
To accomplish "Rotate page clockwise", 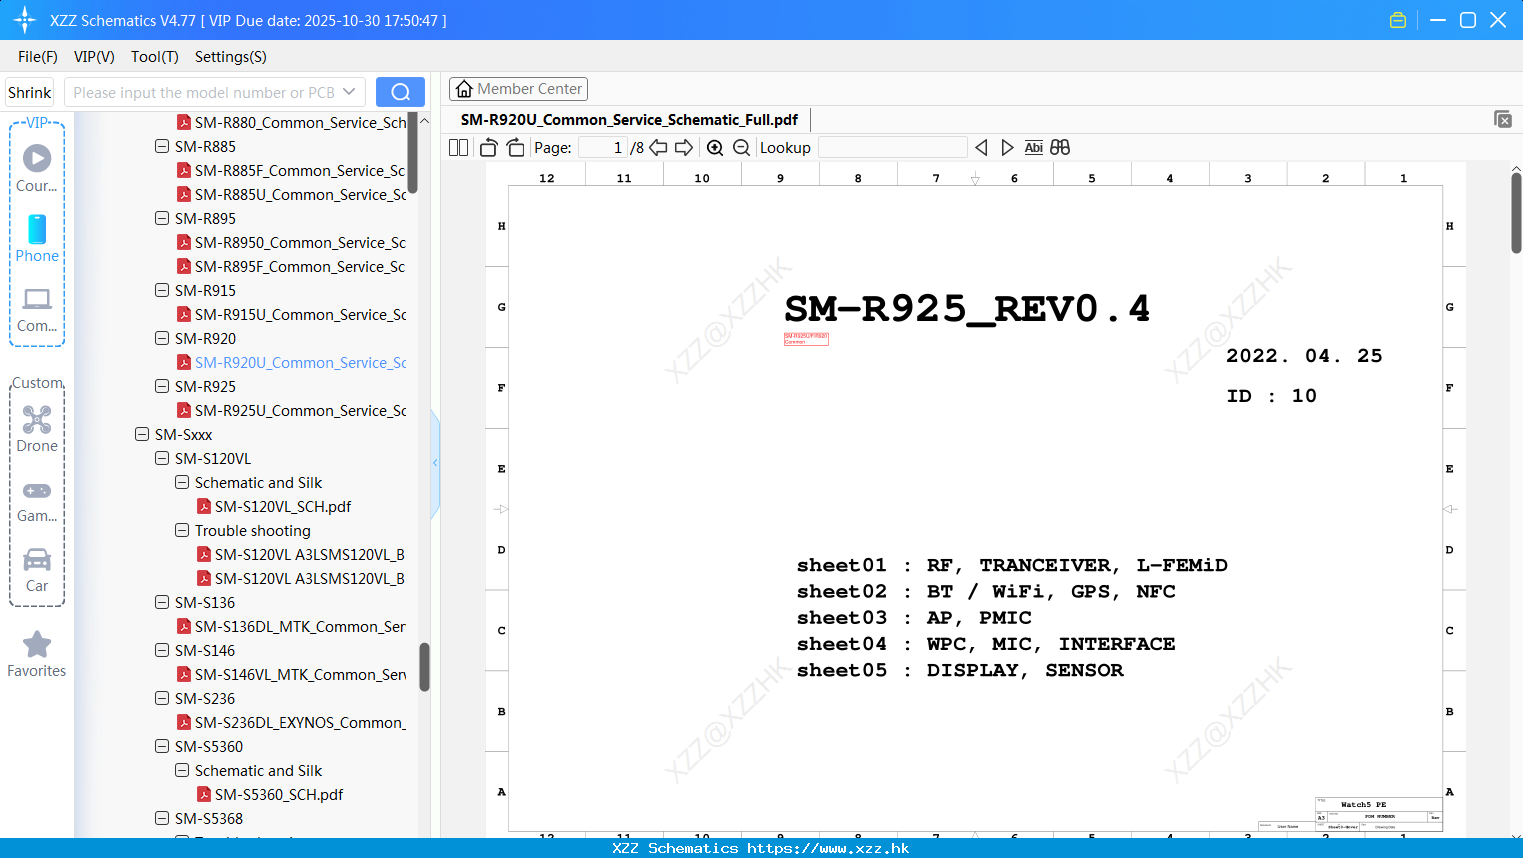I will 515,148.
